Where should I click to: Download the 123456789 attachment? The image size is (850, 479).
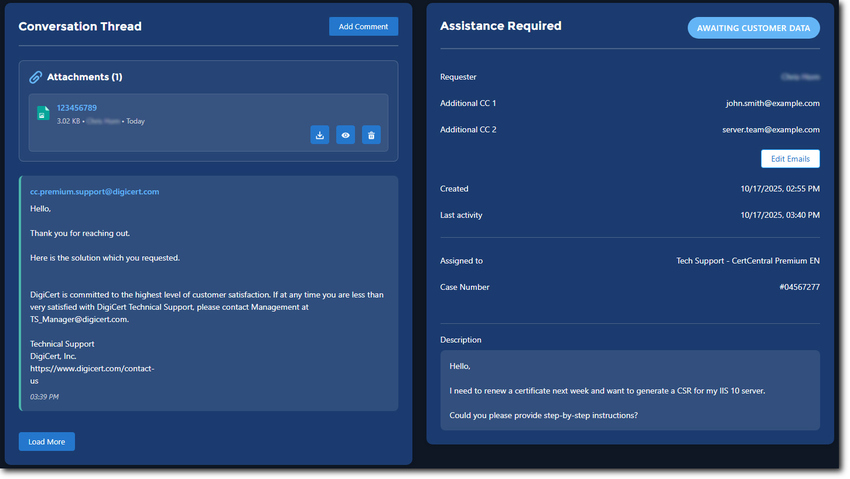pos(320,135)
